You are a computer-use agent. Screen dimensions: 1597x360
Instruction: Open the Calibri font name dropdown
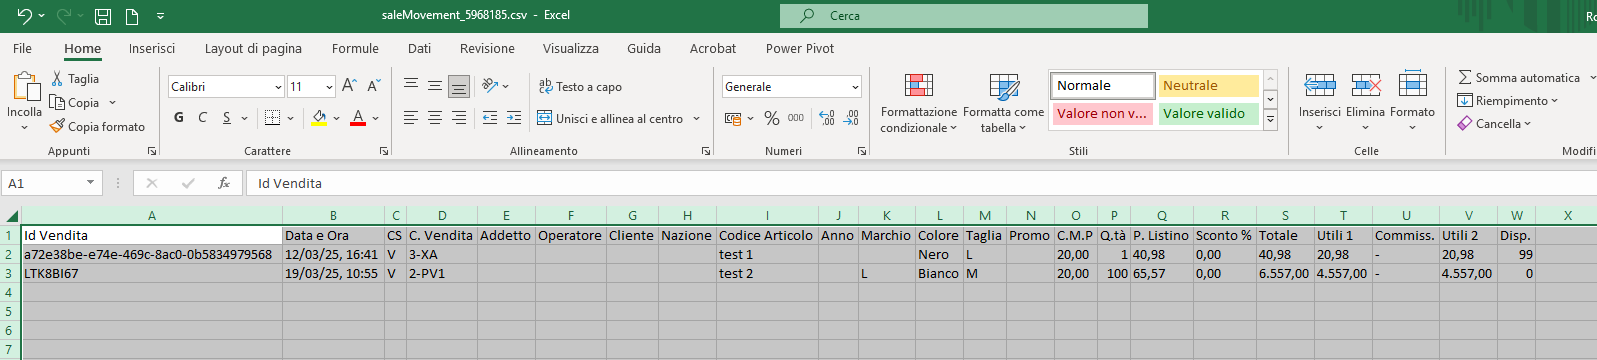click(x=278, y=87)
